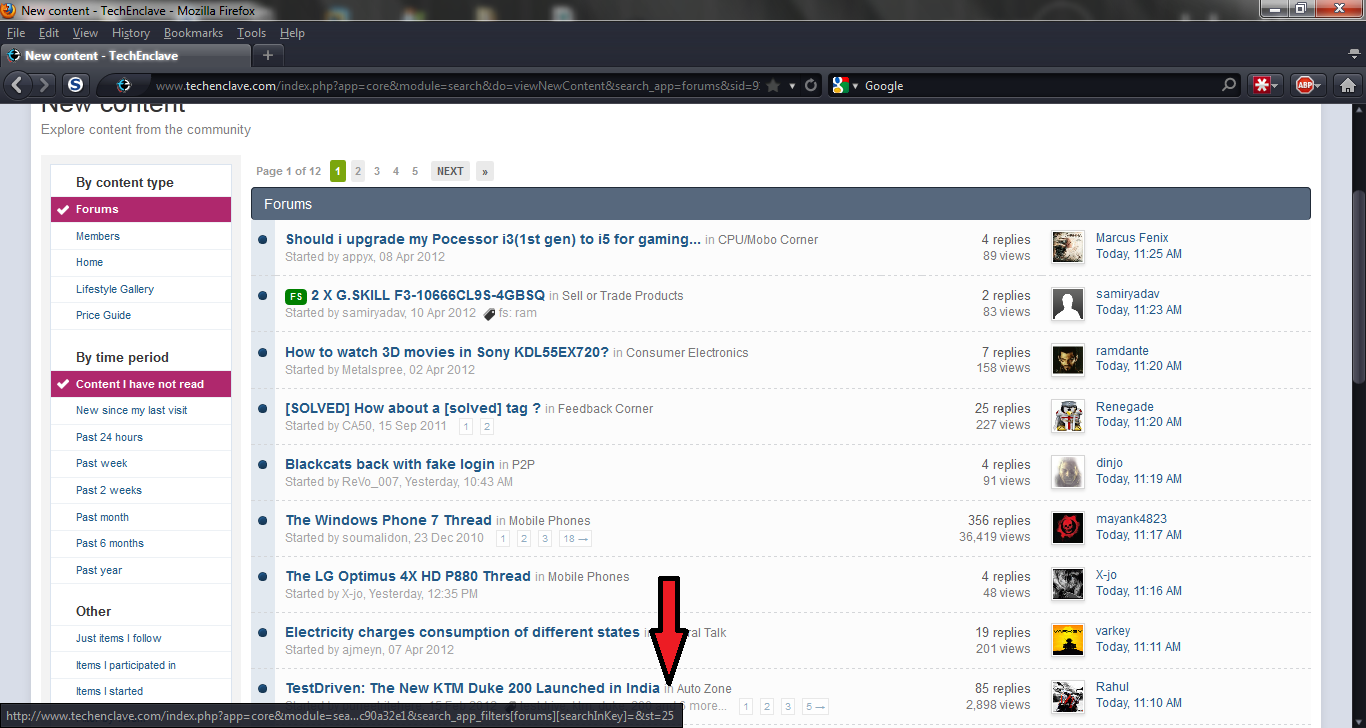Screen dimensions: 1366x728
Task: Click in the Google search input field
Action: click(x=1040, y=86)
